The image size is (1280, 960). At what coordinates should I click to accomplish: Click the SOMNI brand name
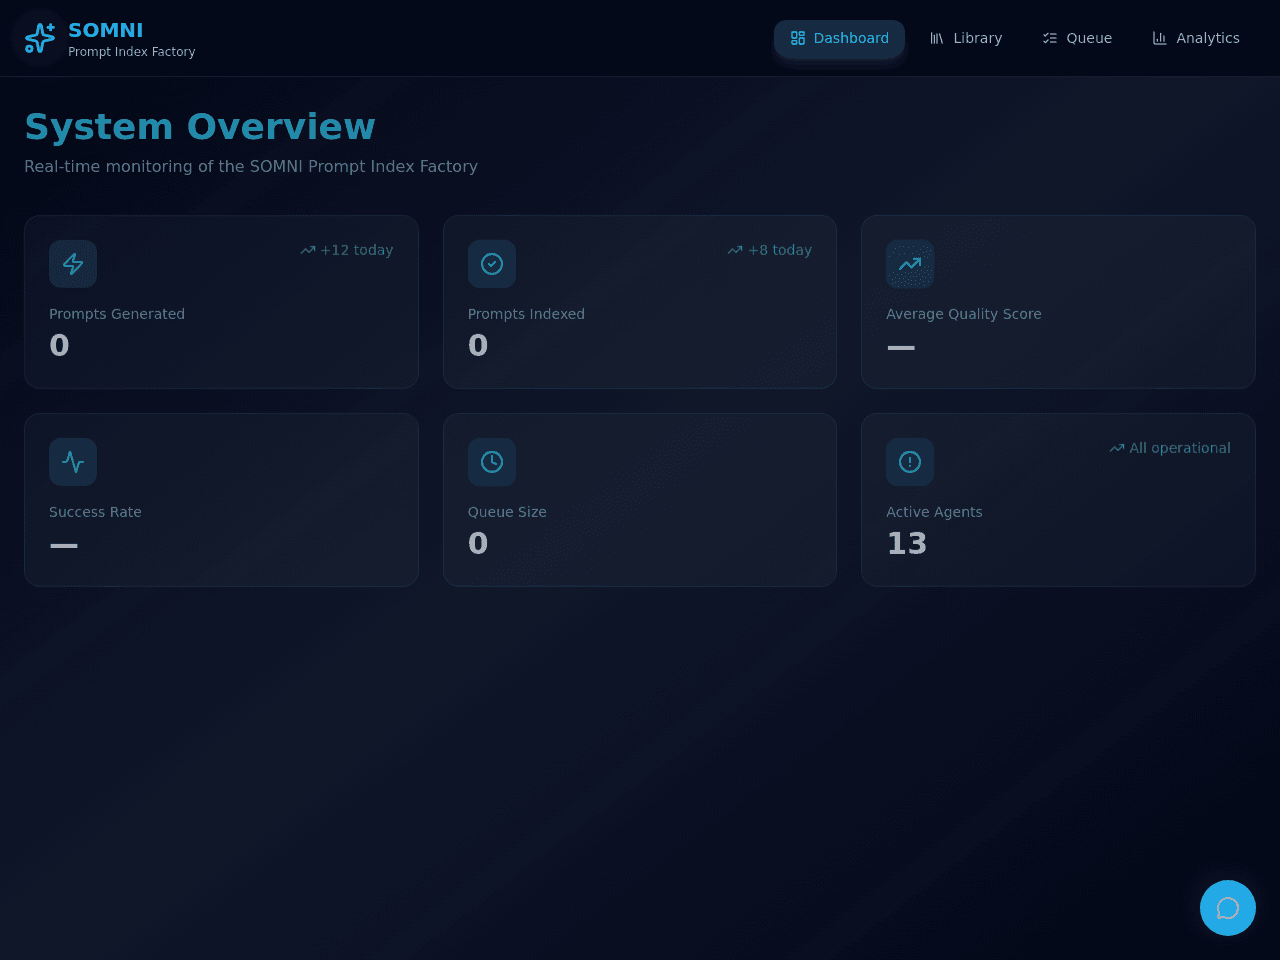[x=106, y=30]
